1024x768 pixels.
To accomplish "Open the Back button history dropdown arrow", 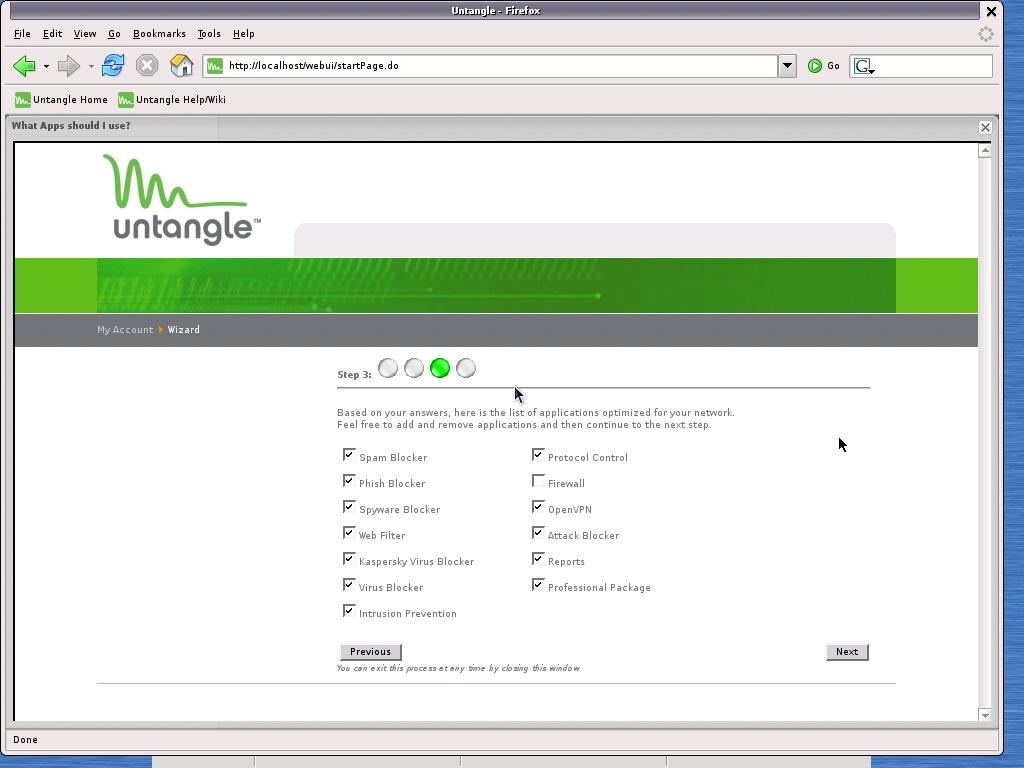I will coord(46,67).
